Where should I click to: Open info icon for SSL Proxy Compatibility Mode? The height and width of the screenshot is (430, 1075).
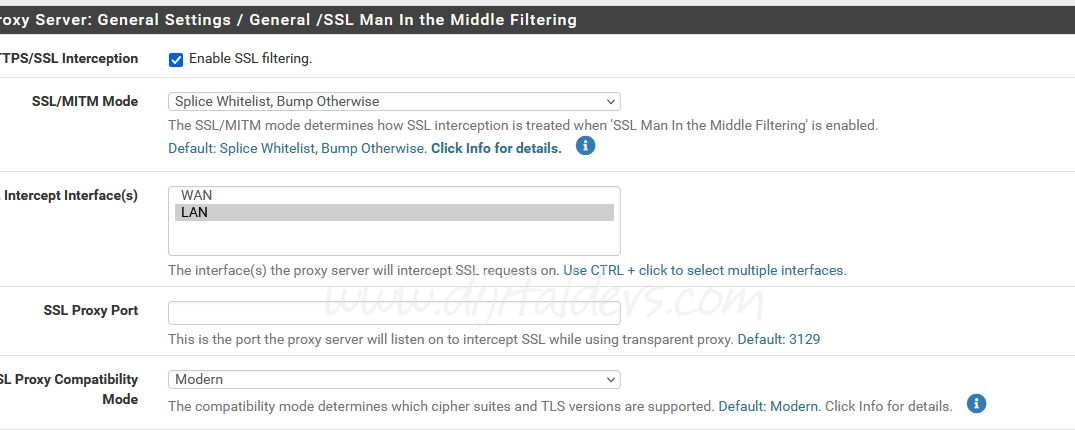click(x=977, y=404)
